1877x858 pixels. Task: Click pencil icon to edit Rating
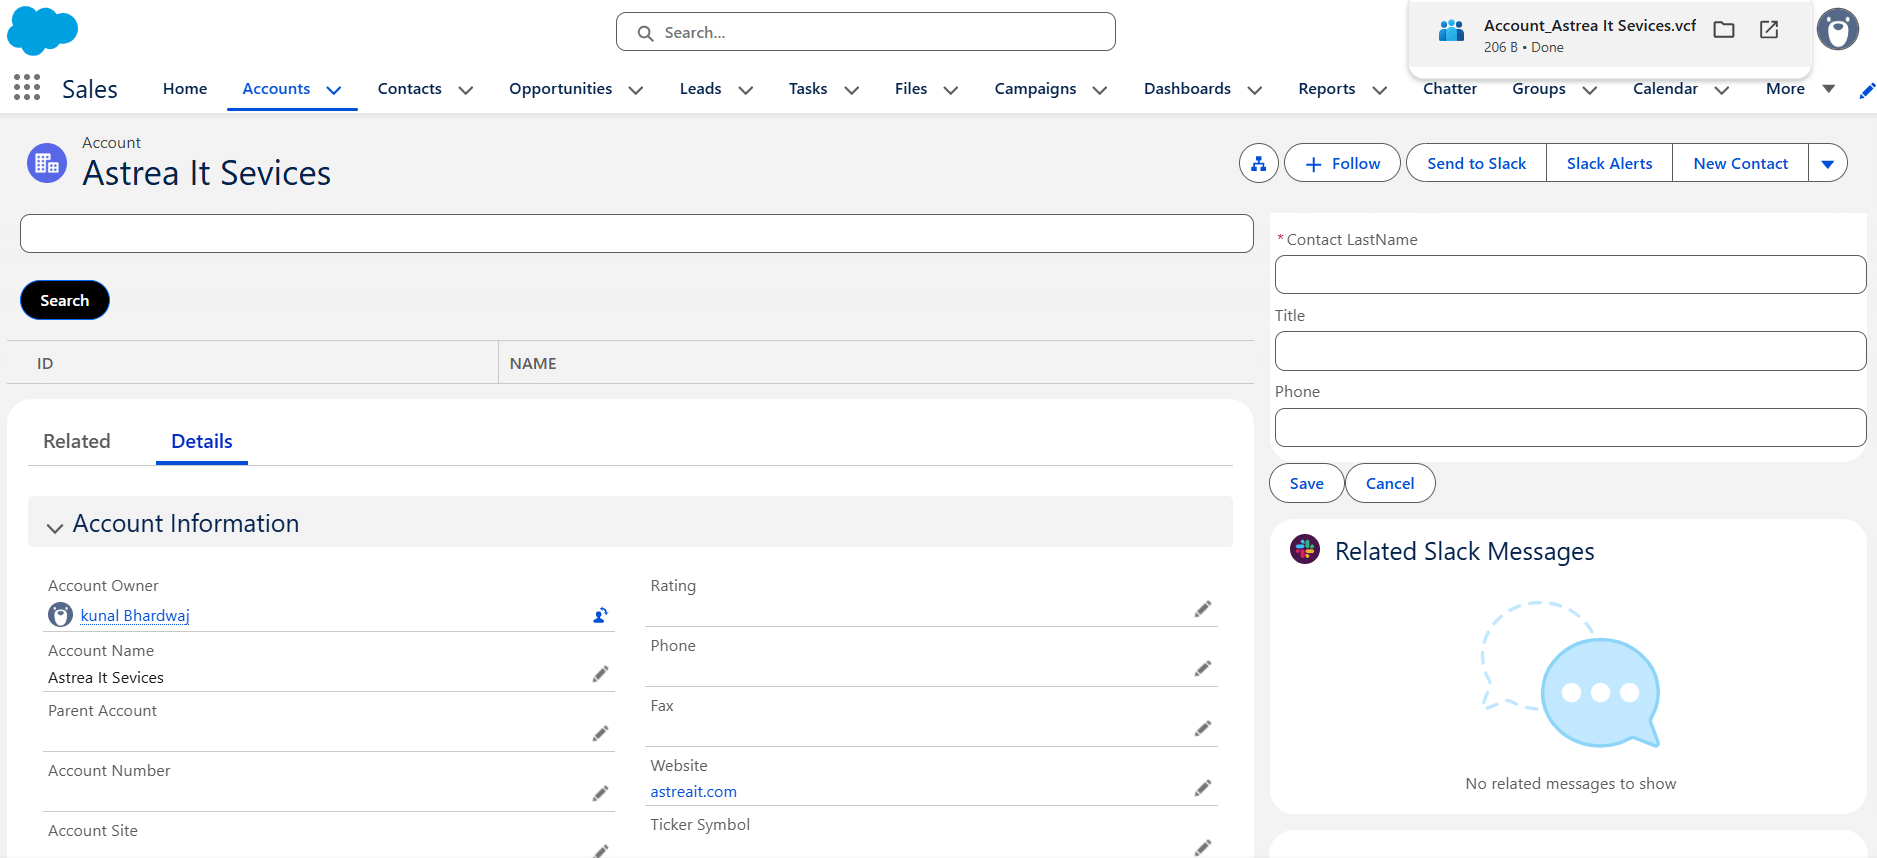[1202, 610]
